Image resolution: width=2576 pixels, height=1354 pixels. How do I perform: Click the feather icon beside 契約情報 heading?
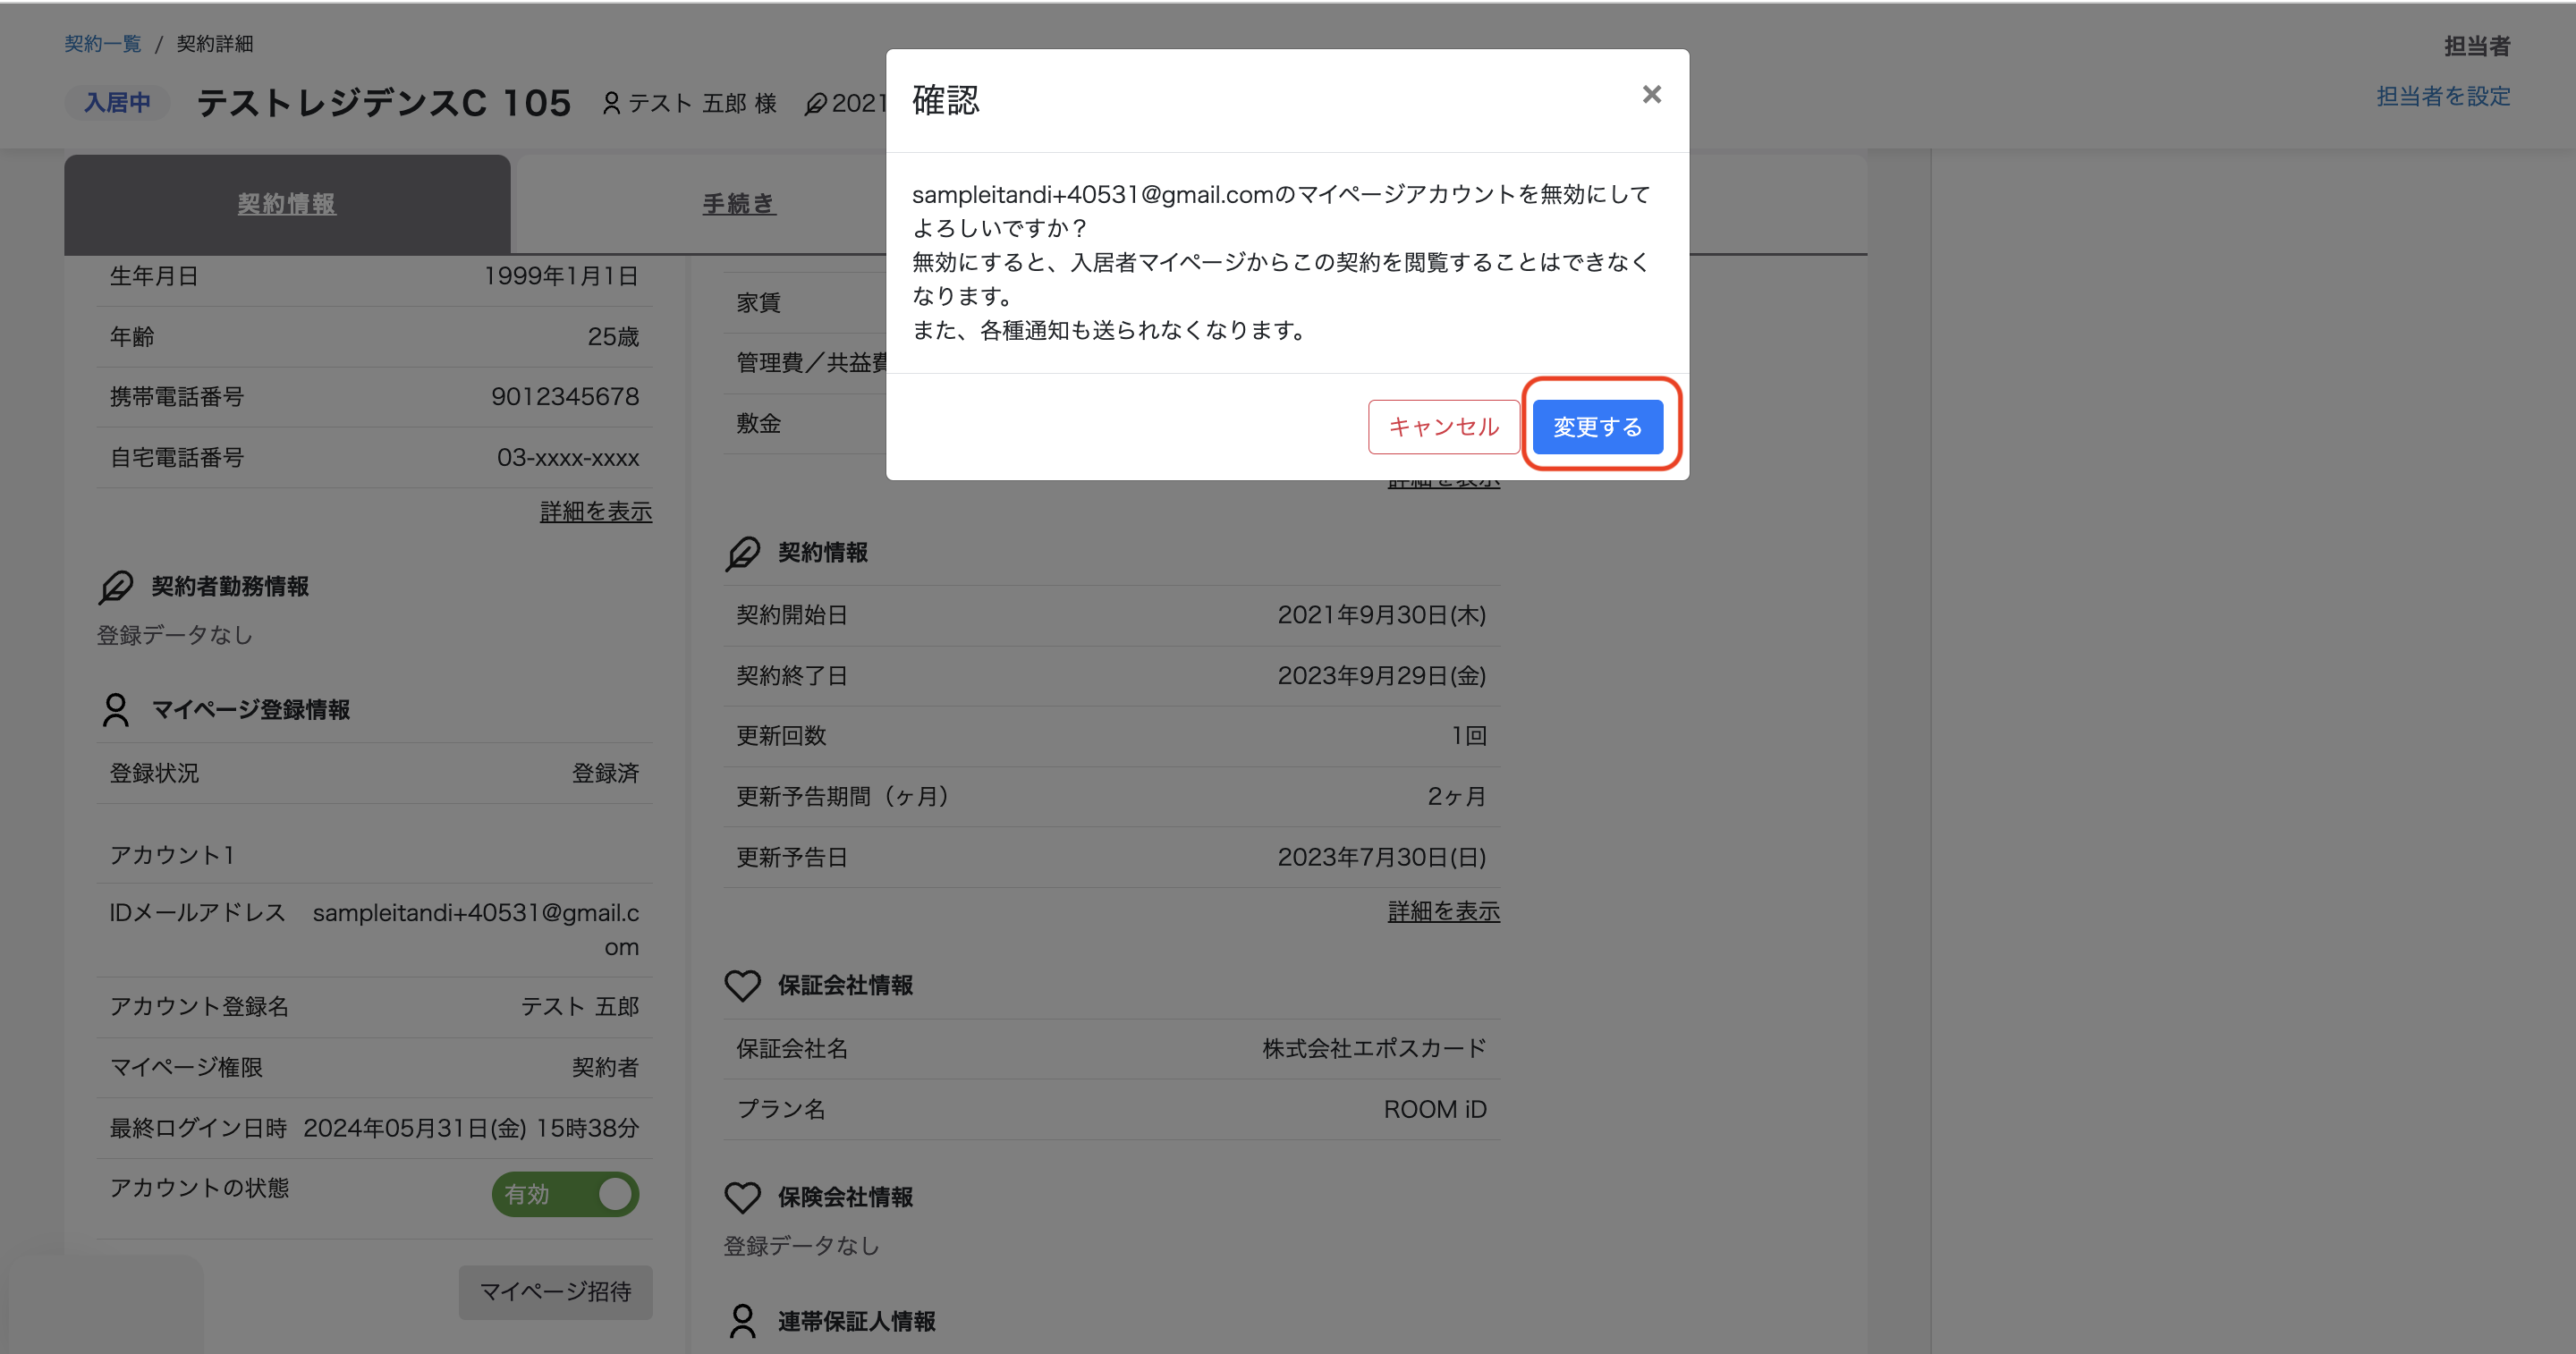click(x=742, y=553)
